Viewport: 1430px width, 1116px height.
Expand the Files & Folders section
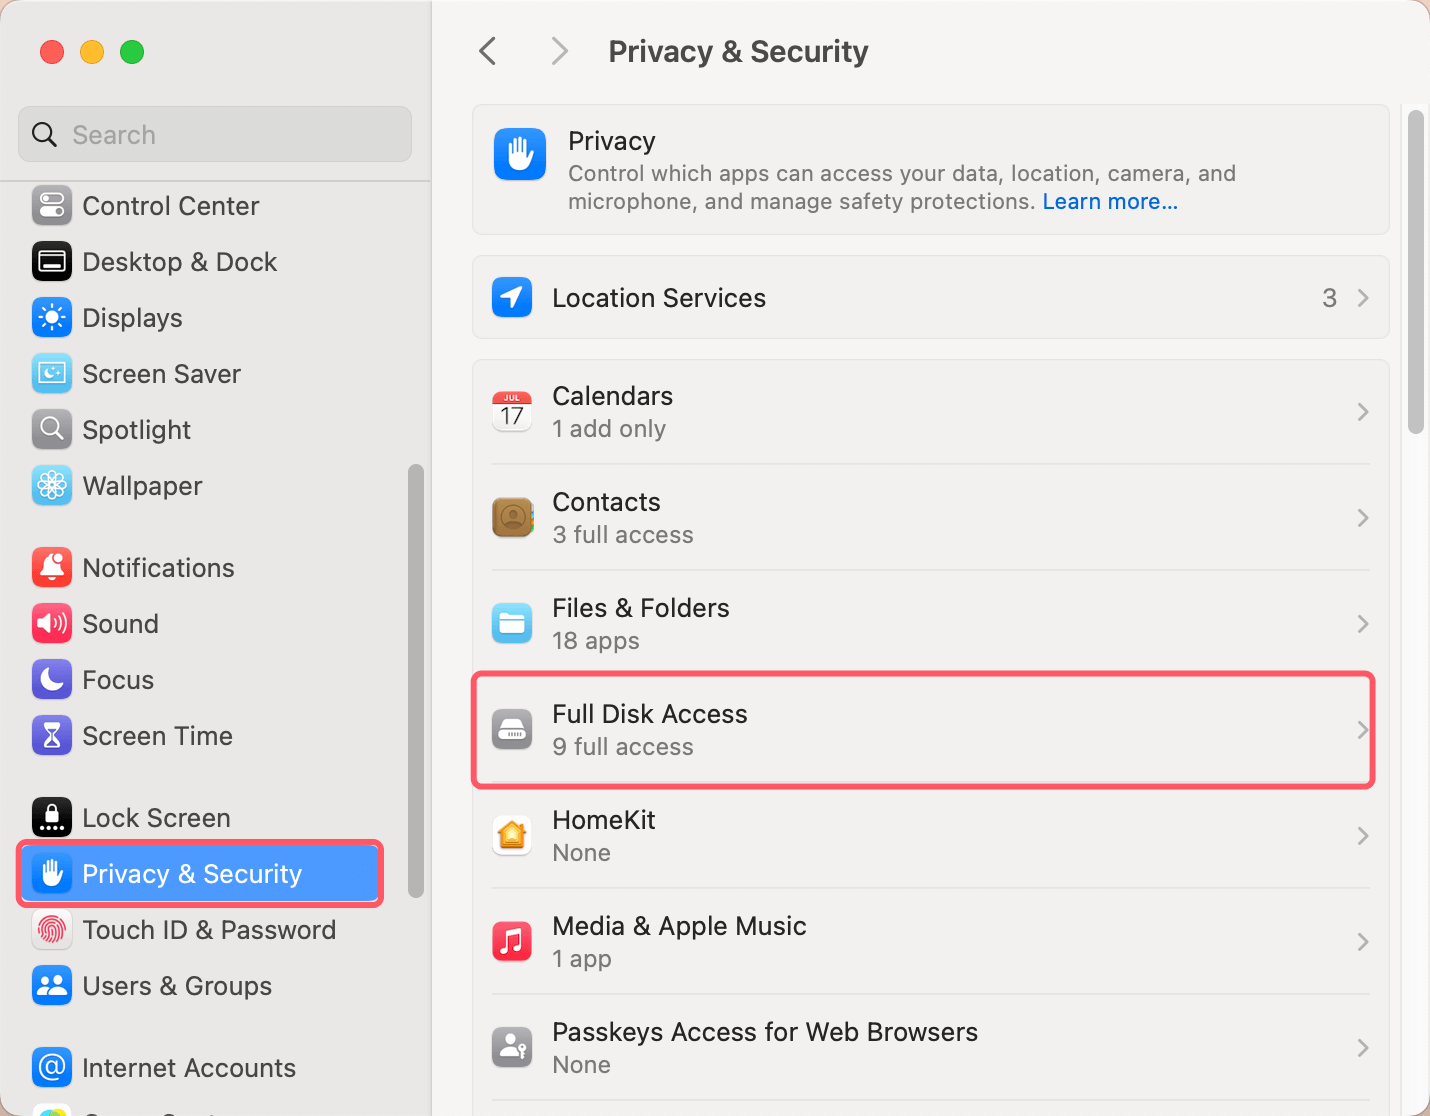[1363, 623]
